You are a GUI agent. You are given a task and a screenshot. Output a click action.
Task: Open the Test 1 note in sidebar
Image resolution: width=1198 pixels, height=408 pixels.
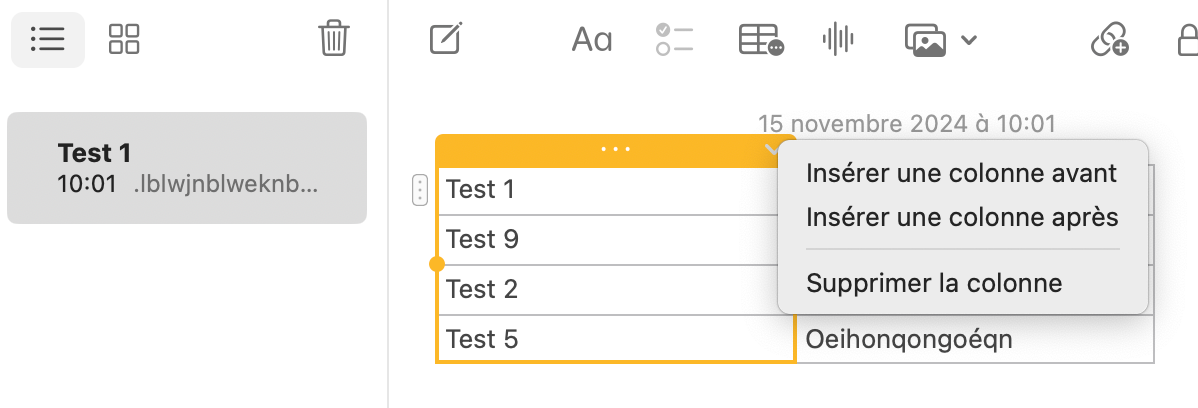[x=187, y=168]
